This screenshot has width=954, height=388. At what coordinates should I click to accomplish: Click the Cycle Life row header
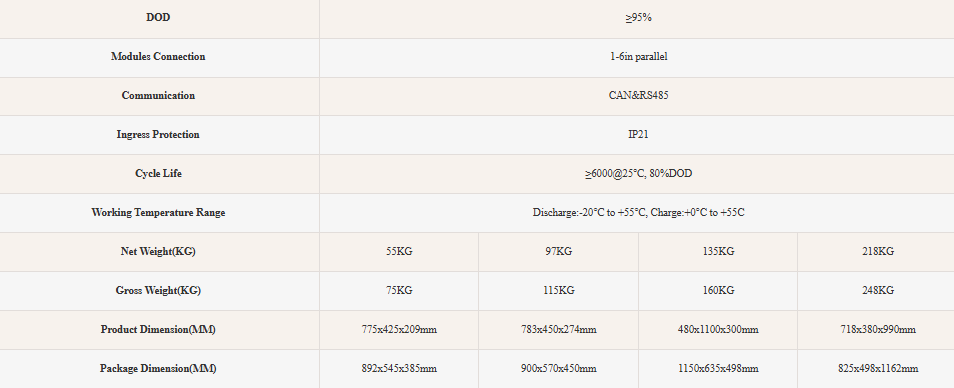pos(158,173)
